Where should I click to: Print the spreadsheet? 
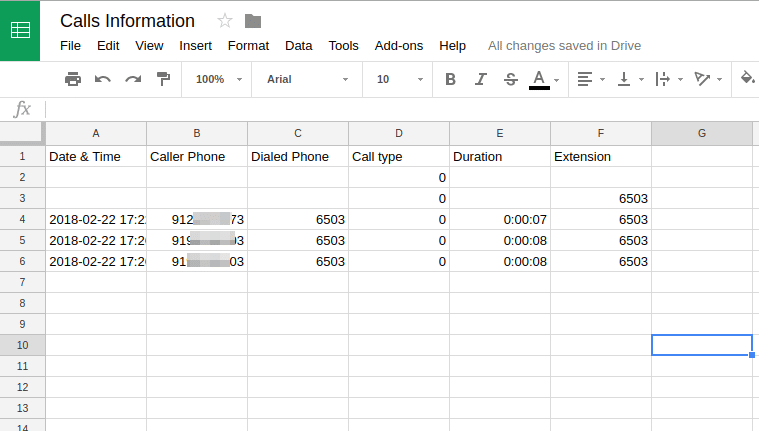(73, 79)
